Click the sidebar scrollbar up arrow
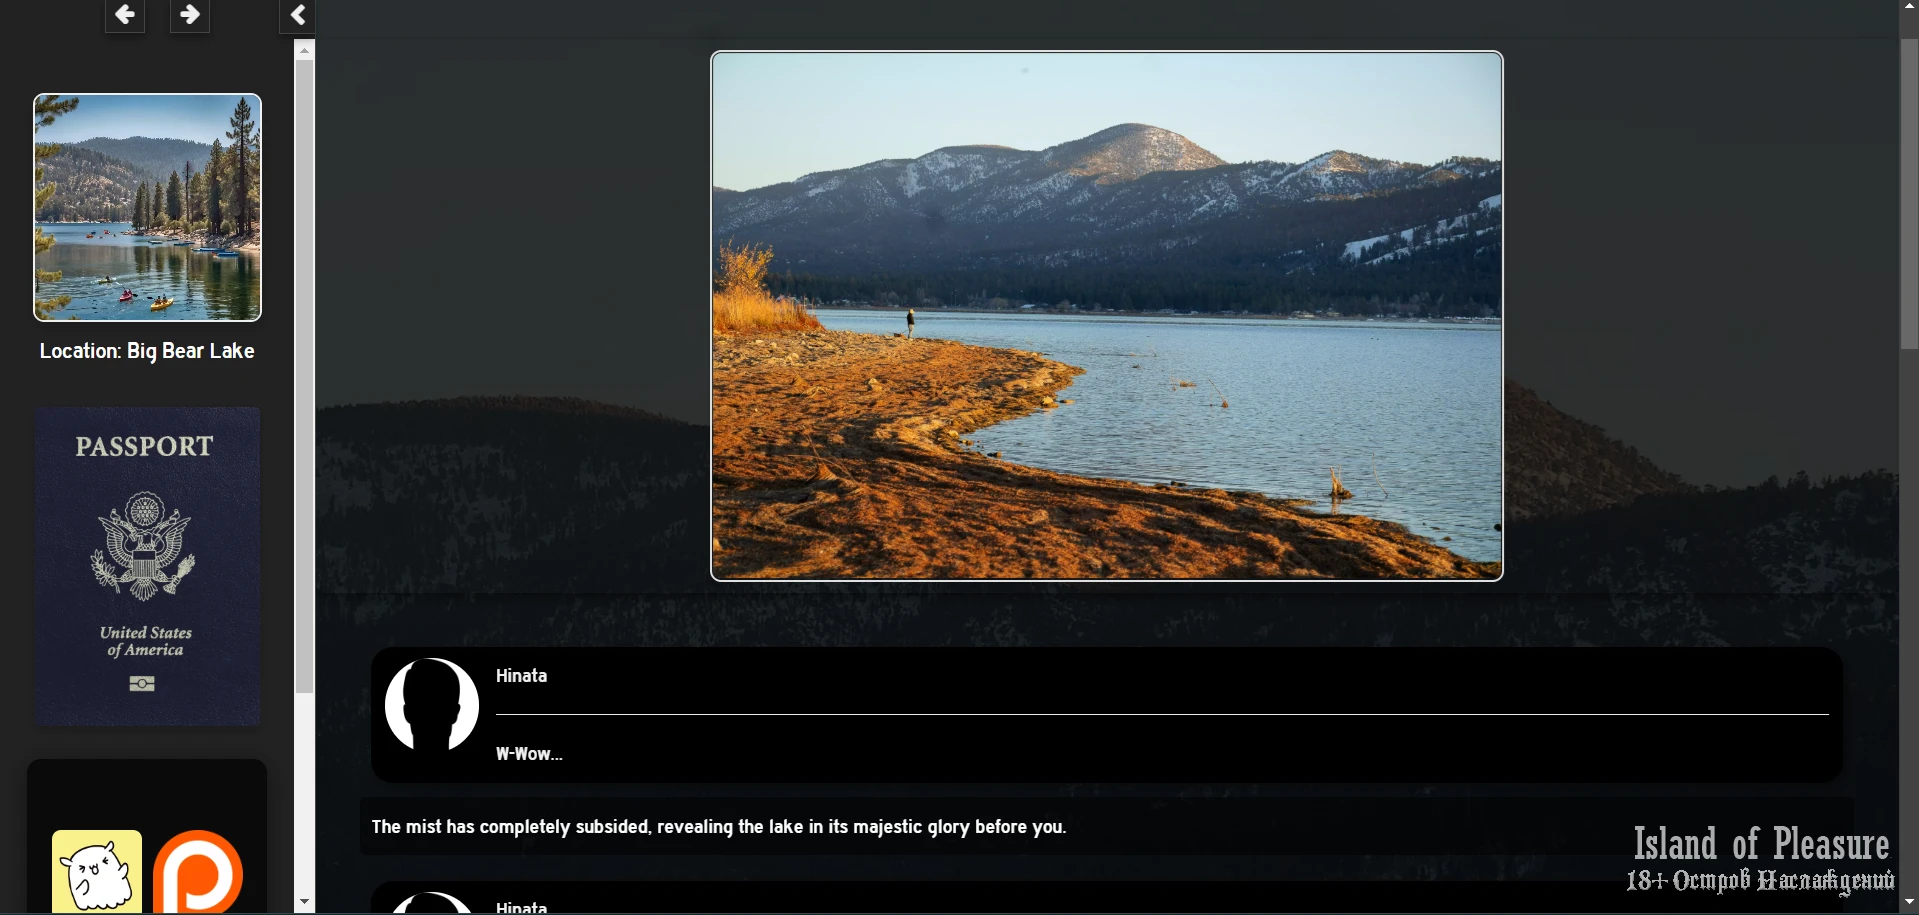The height and width of the screenshot is (915, 1919). tap(304, 49)
